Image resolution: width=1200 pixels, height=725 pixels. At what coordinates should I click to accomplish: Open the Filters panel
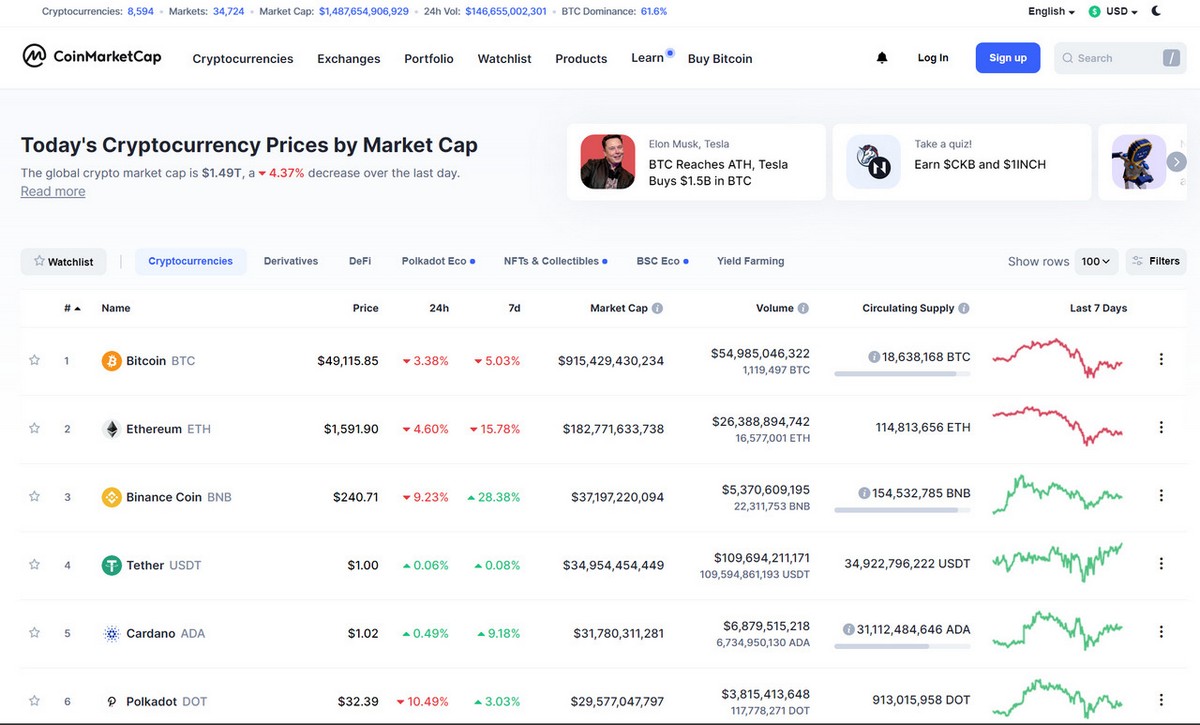[1156, 261]
